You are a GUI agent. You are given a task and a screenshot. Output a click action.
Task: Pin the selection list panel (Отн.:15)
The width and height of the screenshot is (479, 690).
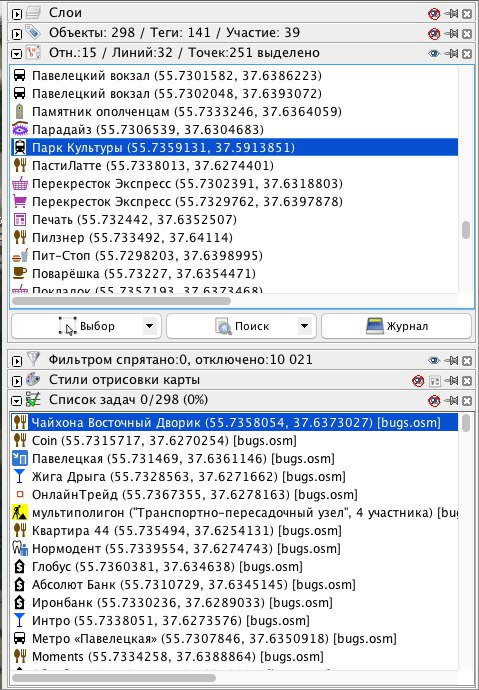[451, 53]
